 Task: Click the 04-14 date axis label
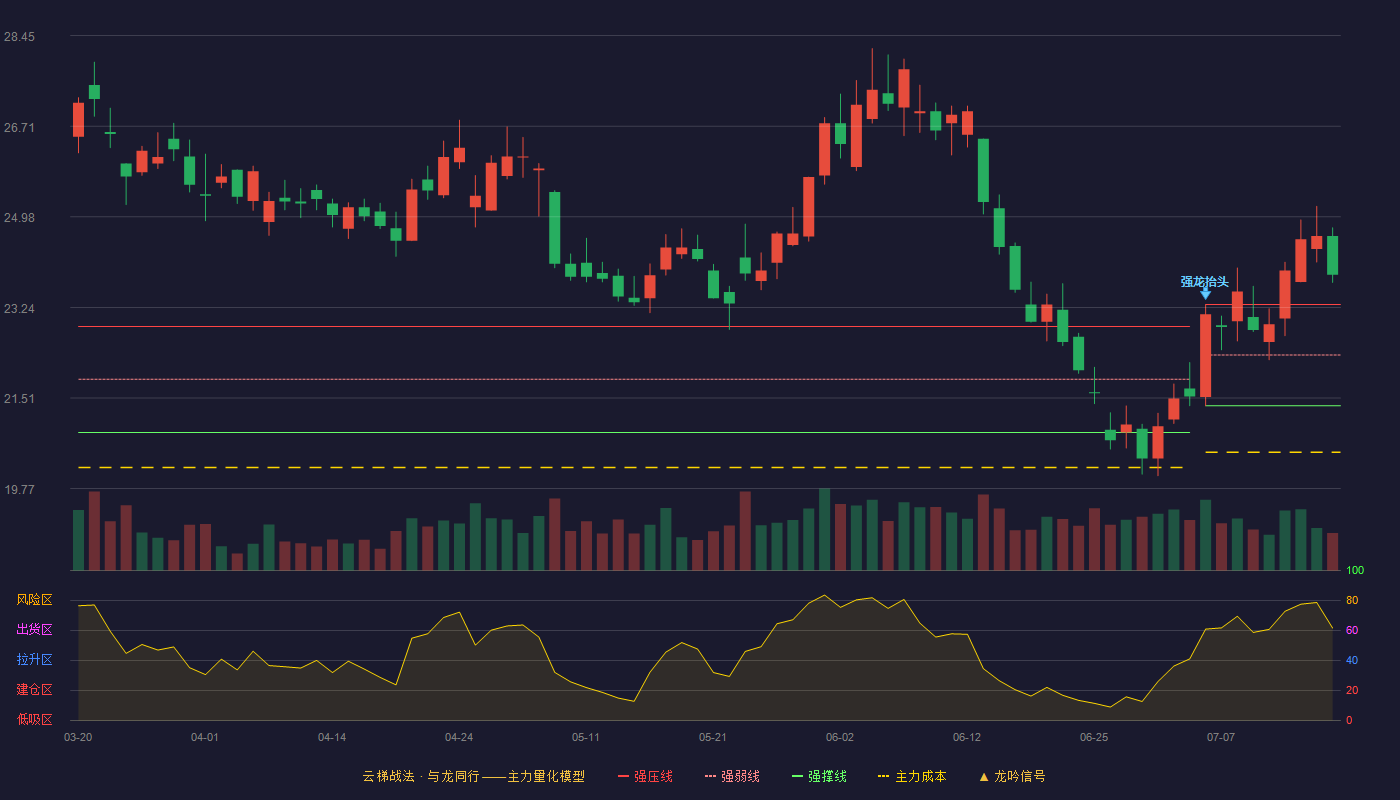click(x=332, y=737)
